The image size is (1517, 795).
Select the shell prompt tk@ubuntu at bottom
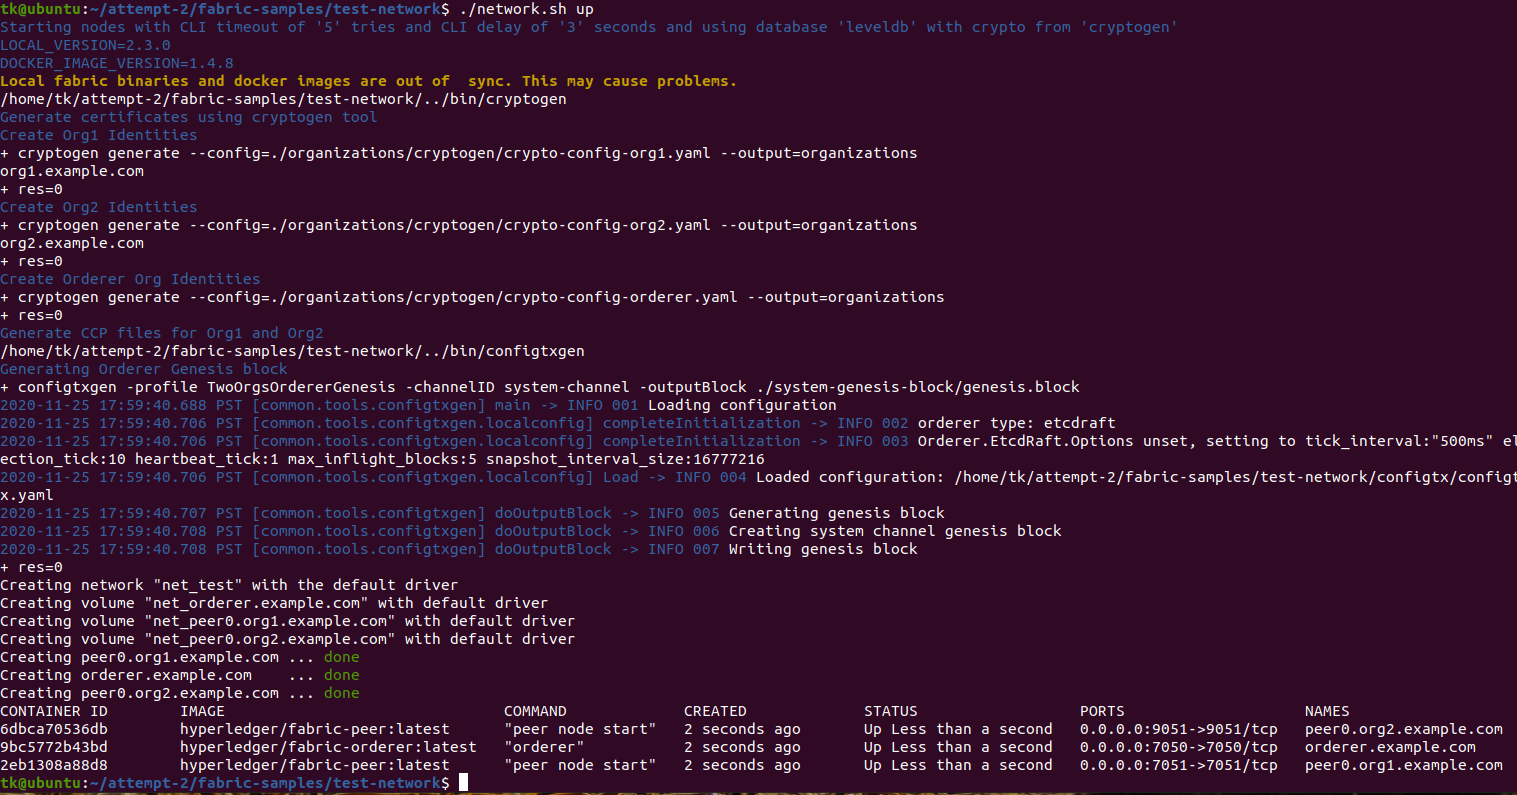(37, 782)
